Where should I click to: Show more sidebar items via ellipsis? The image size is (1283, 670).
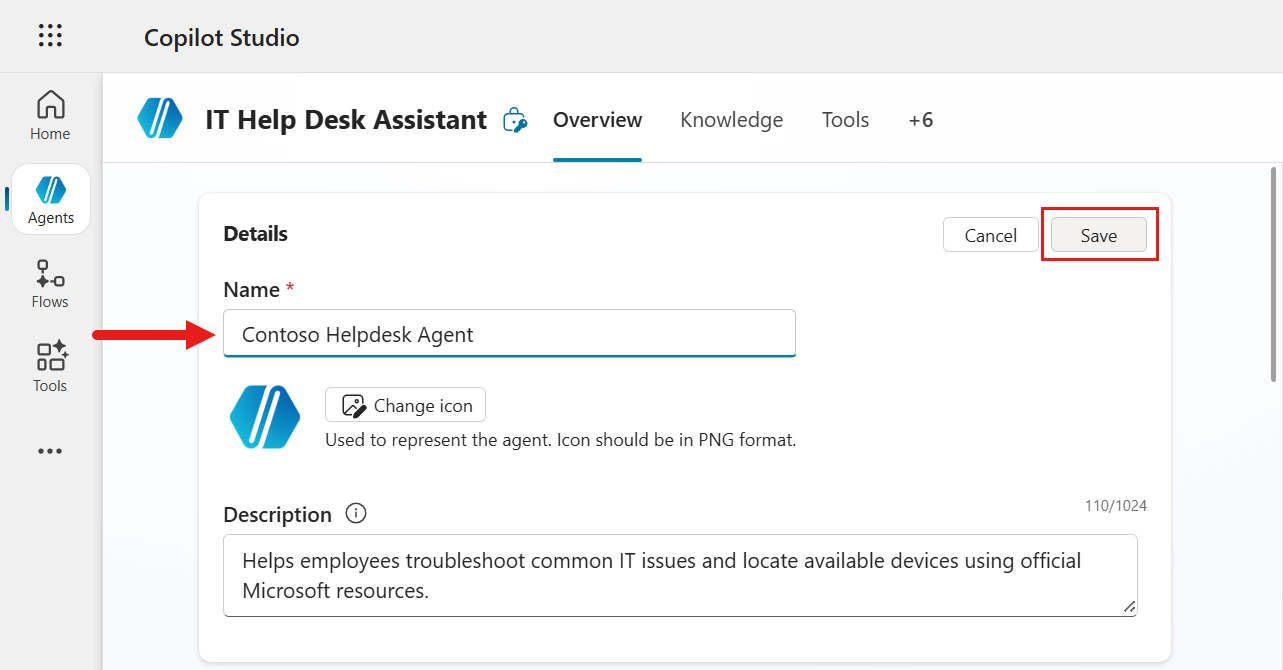[x=50, y=451]
